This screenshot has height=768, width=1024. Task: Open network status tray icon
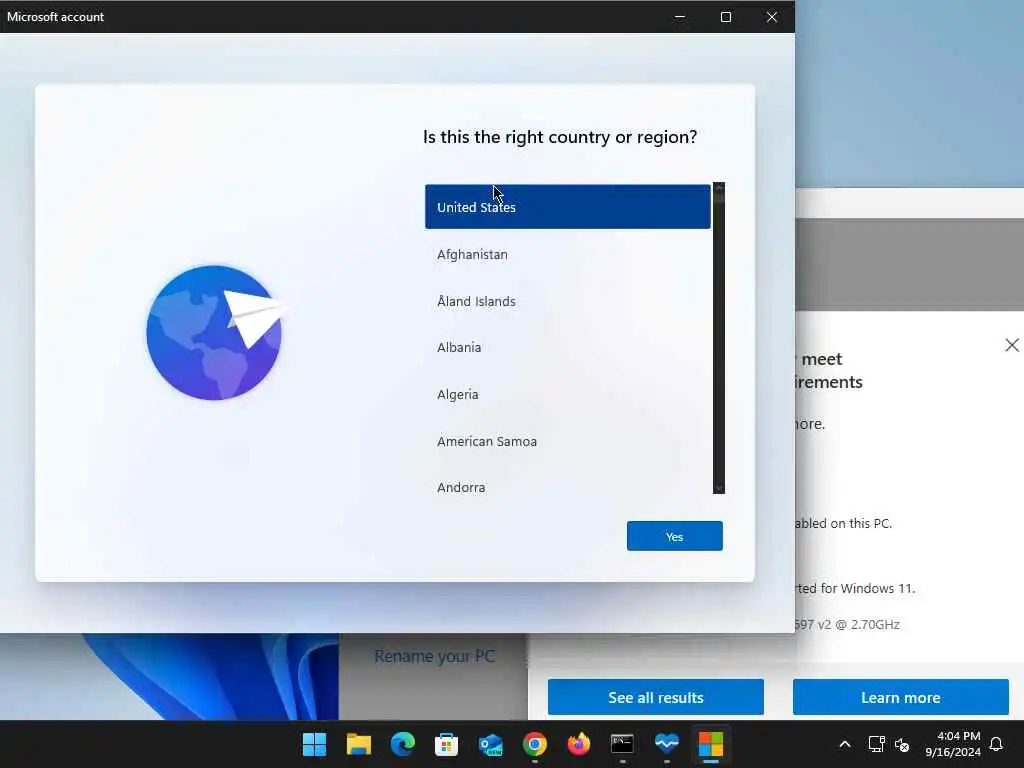pyautogui.click(x=876, y=744)
